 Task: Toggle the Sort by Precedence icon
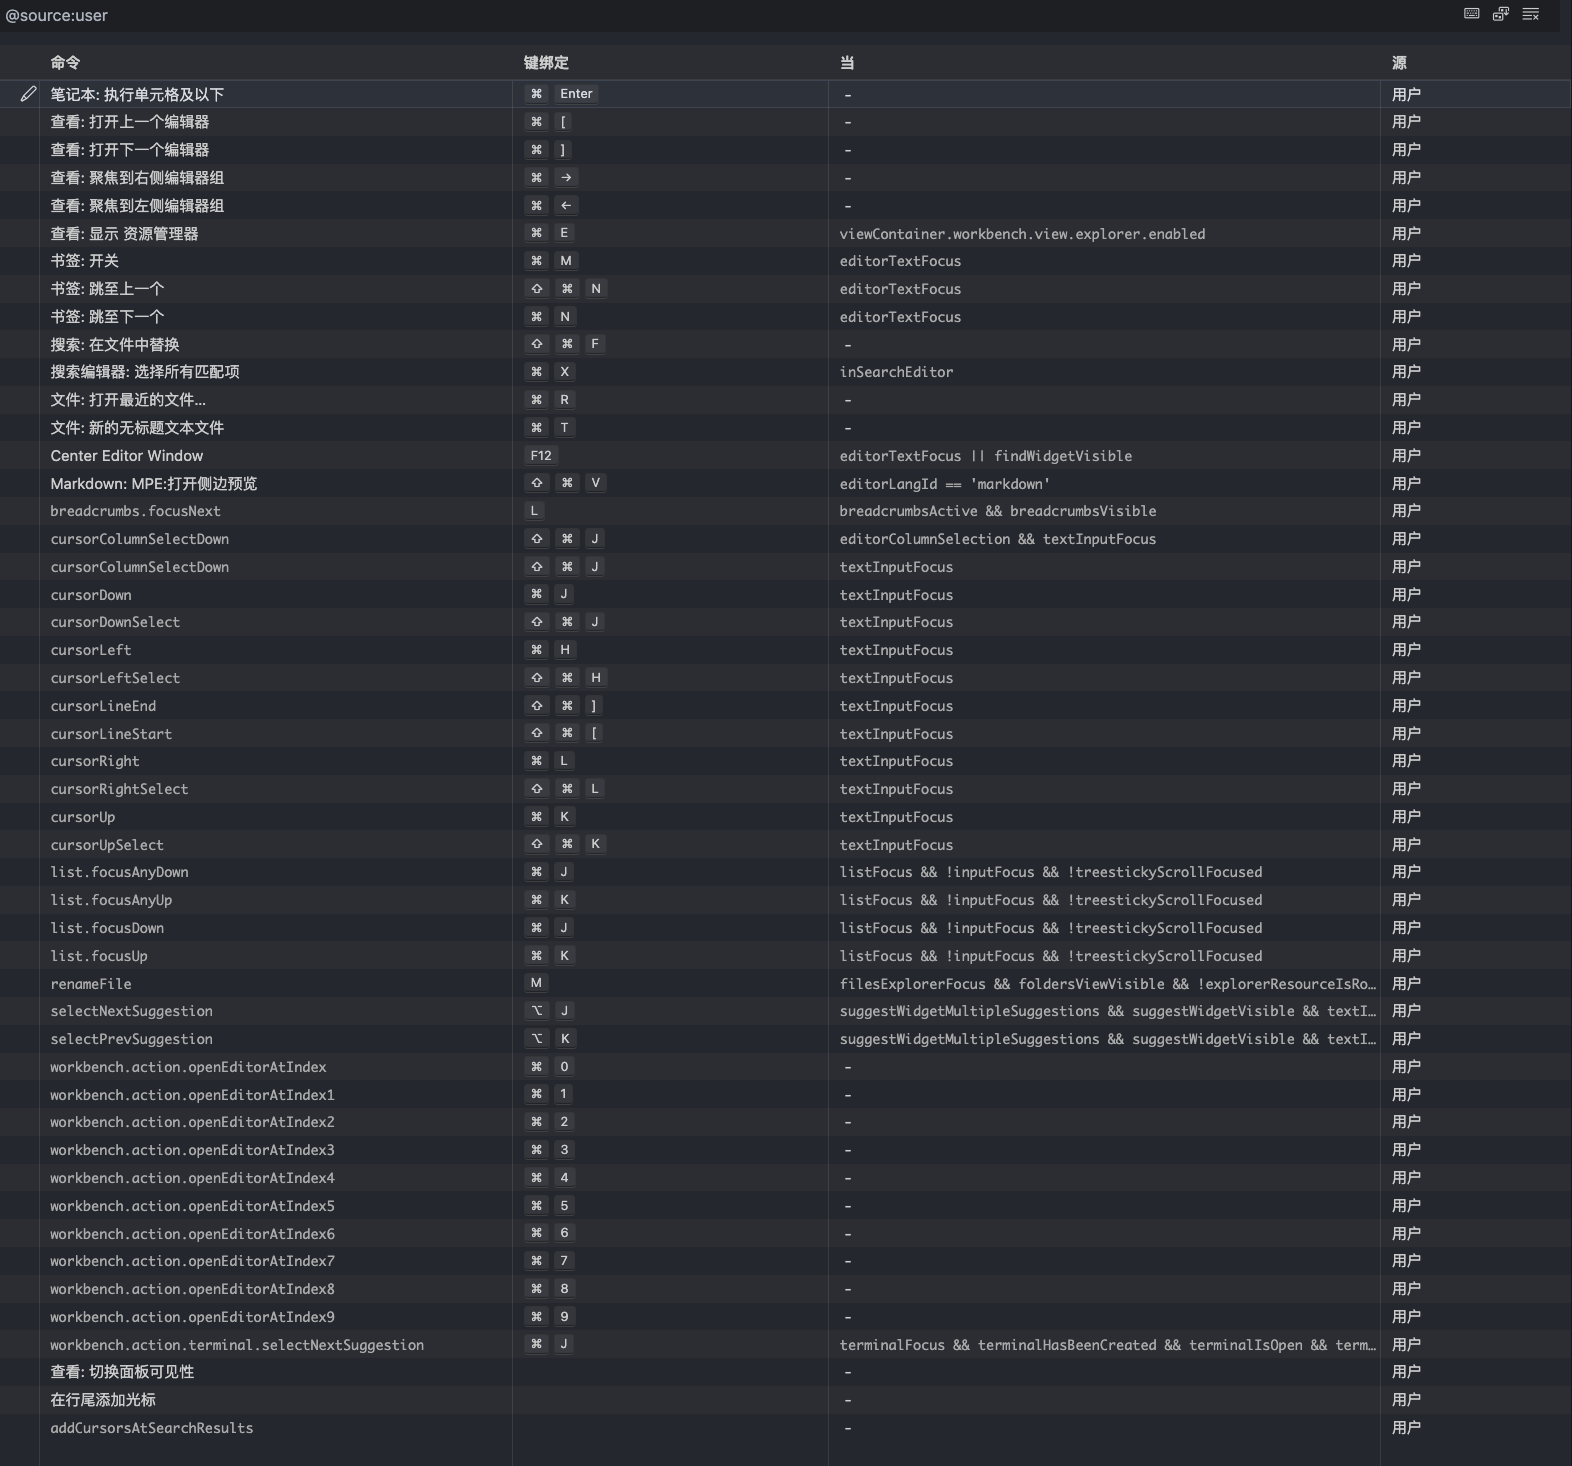tap(1501, 14)
